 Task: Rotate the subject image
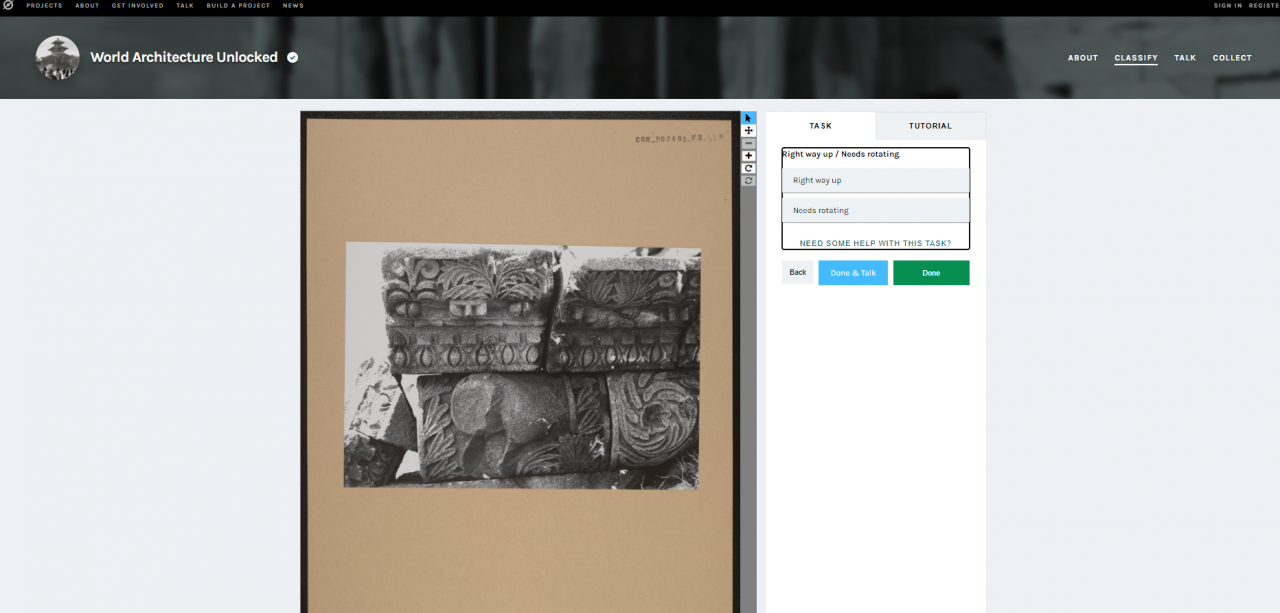point(749,168)
